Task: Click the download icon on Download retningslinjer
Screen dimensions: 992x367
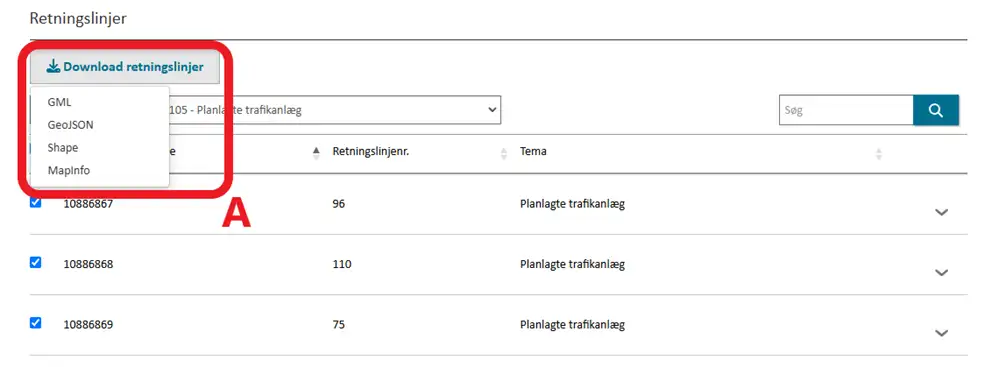Action: 53,66
